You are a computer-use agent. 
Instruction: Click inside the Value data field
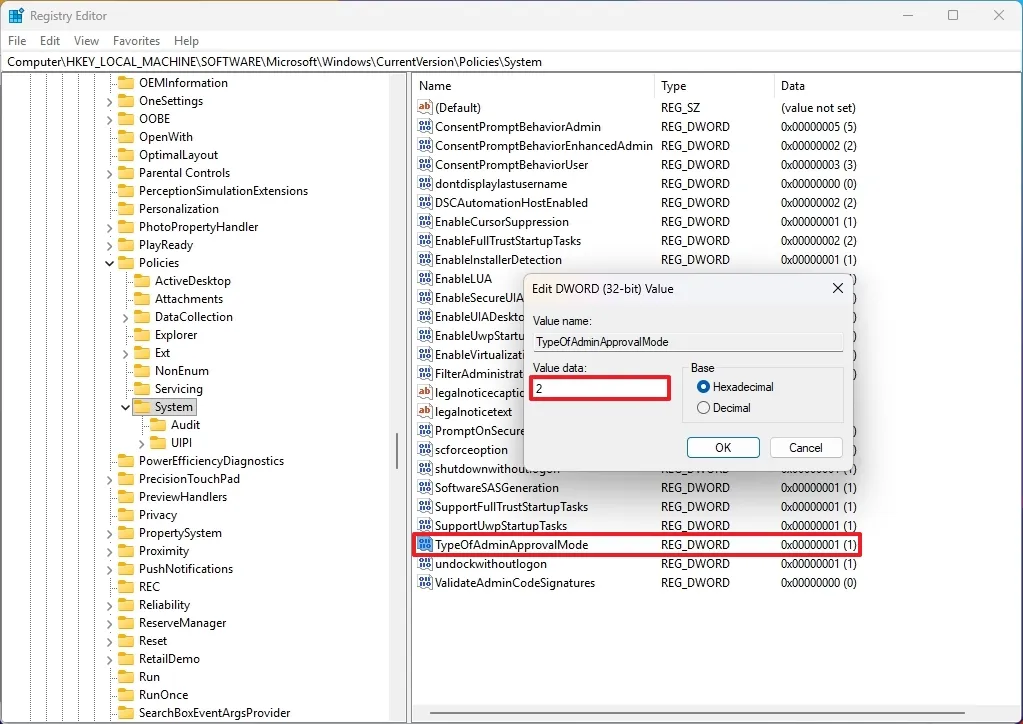598,388
